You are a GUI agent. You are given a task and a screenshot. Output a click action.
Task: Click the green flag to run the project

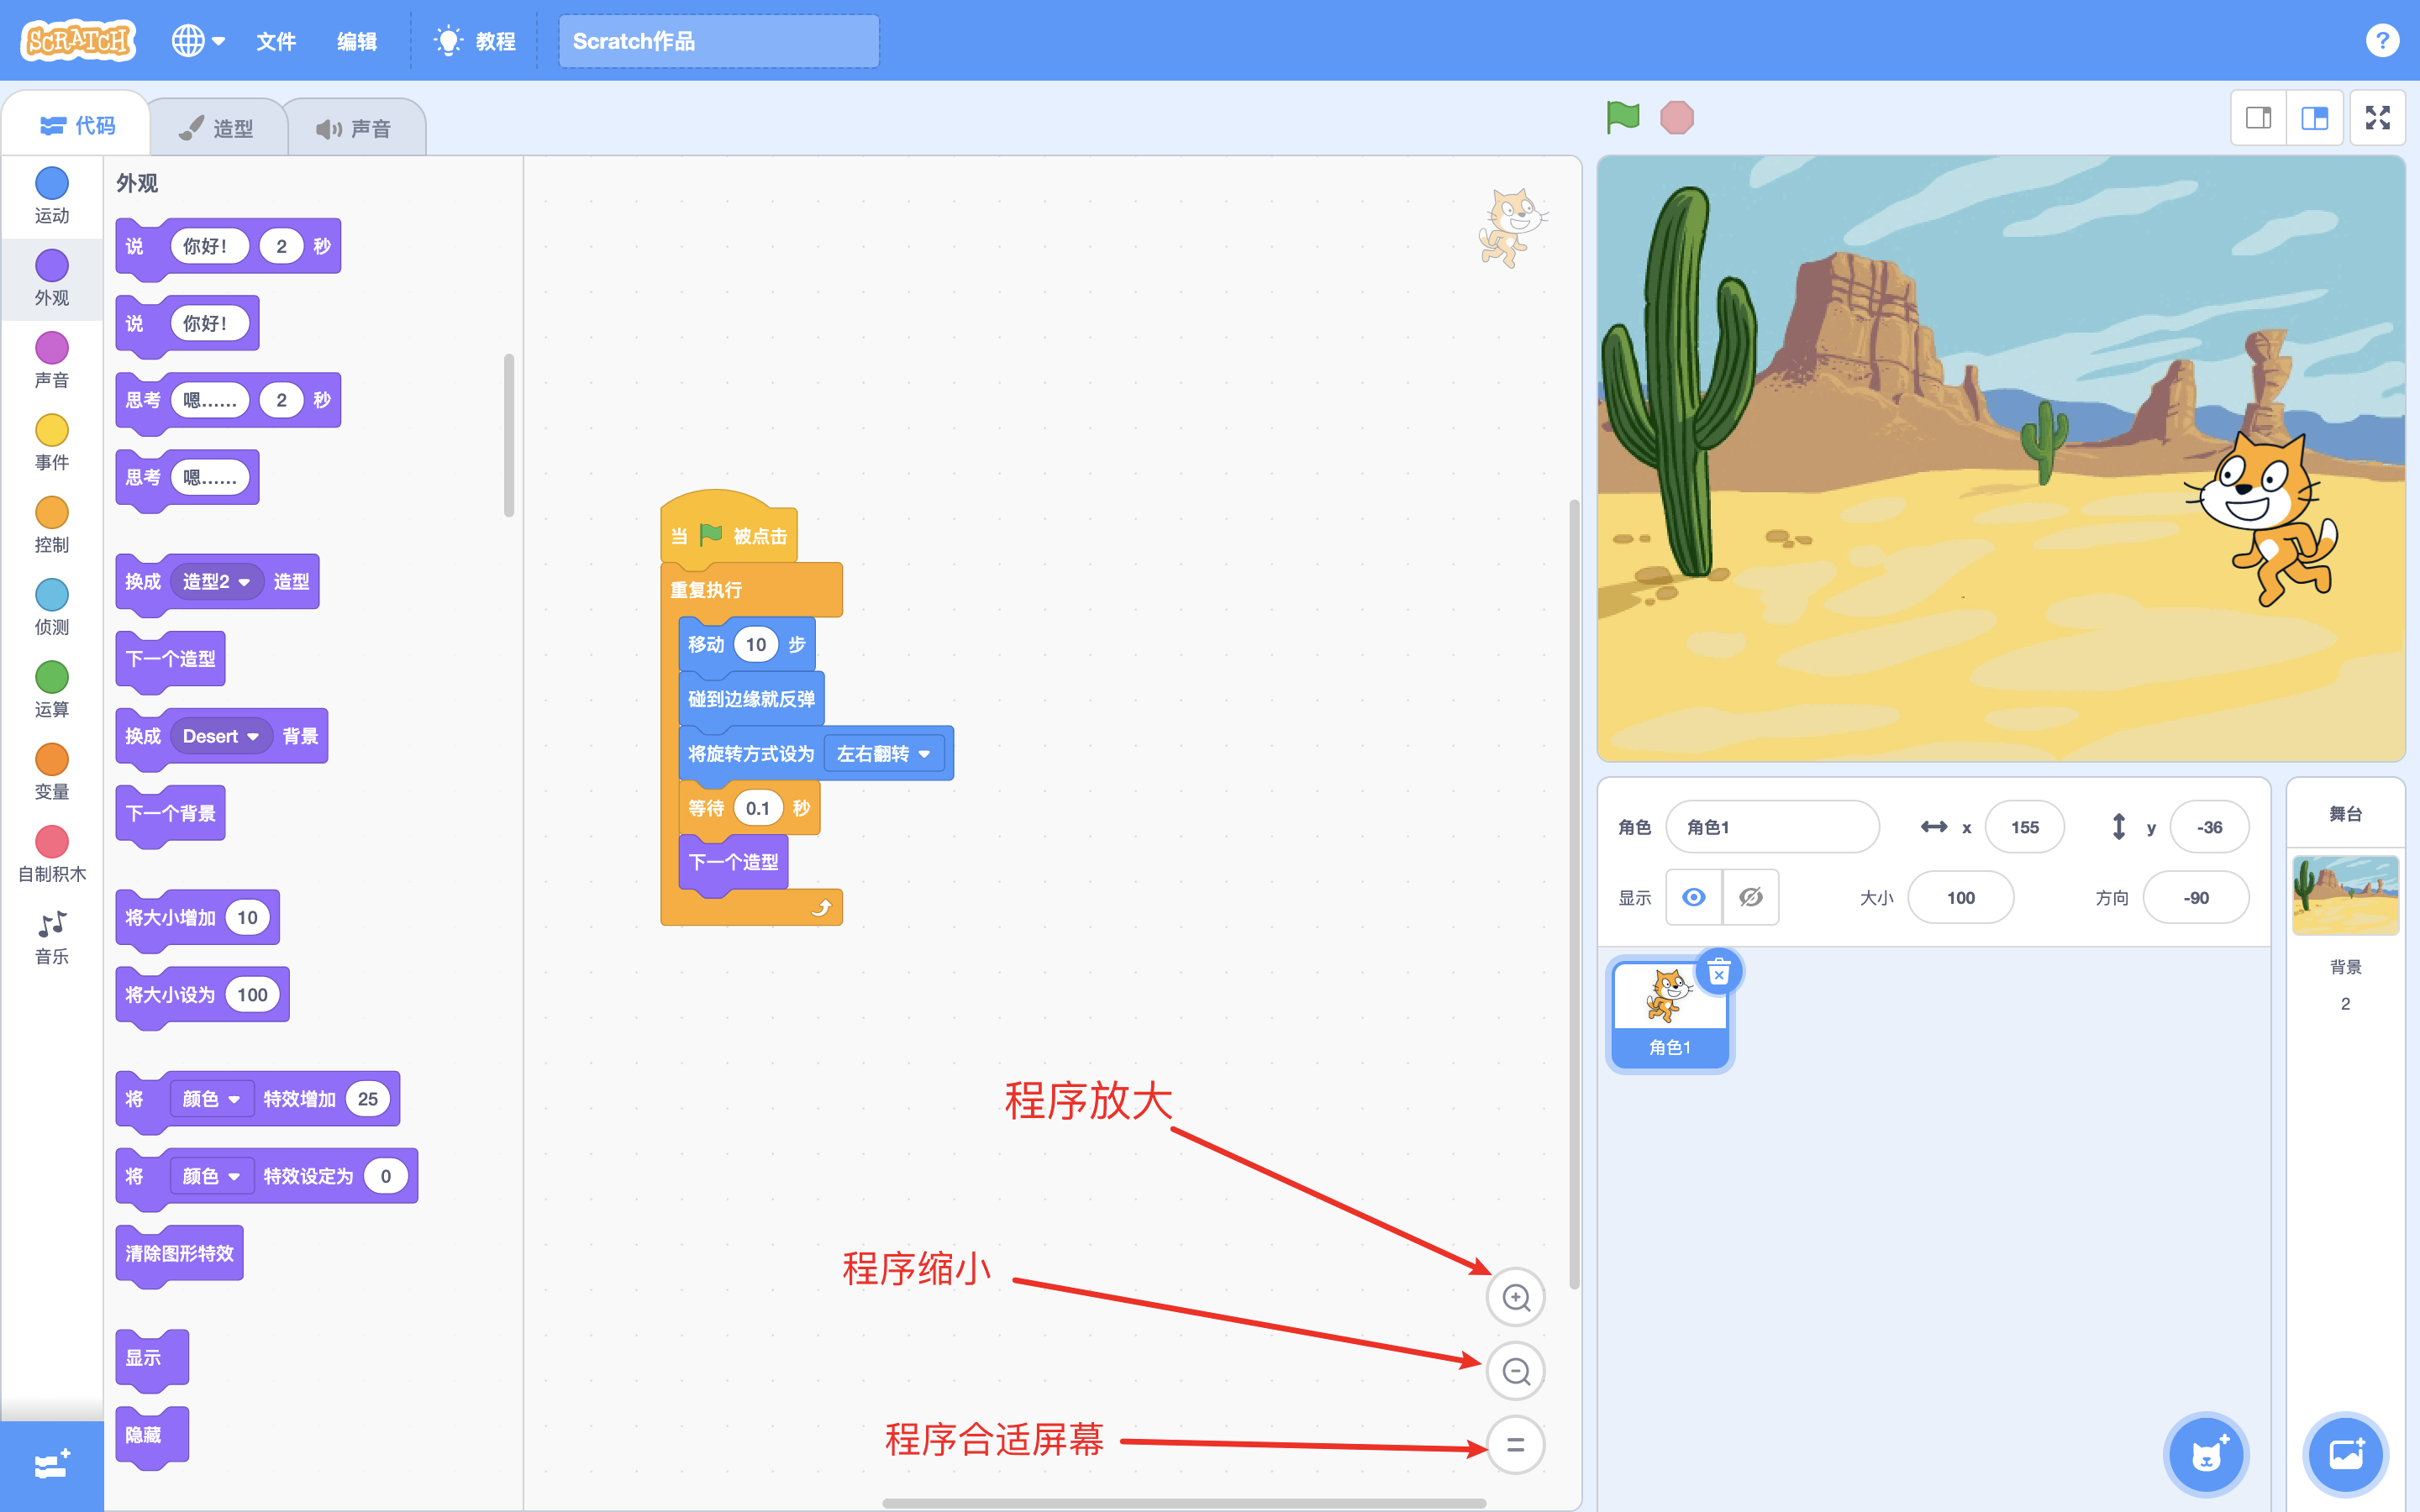pos(1622,117)
